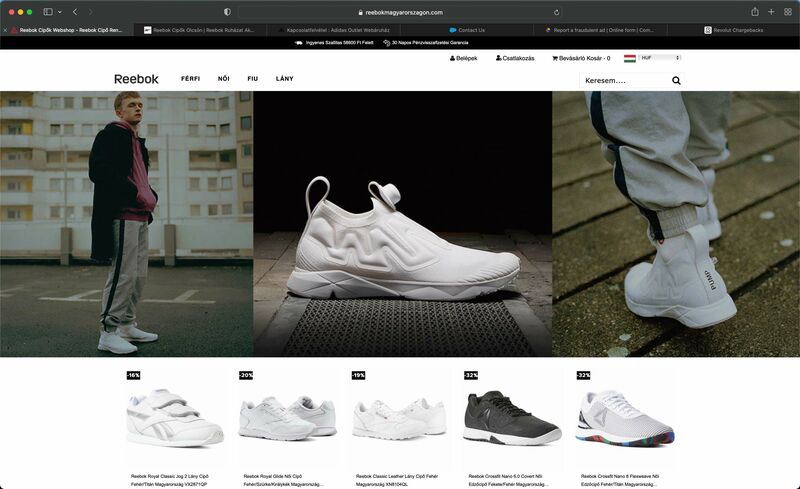This screenshot has height=489, width=800.
Task: Close the Reebok Cipők Webshop tab
Action: 5,30
